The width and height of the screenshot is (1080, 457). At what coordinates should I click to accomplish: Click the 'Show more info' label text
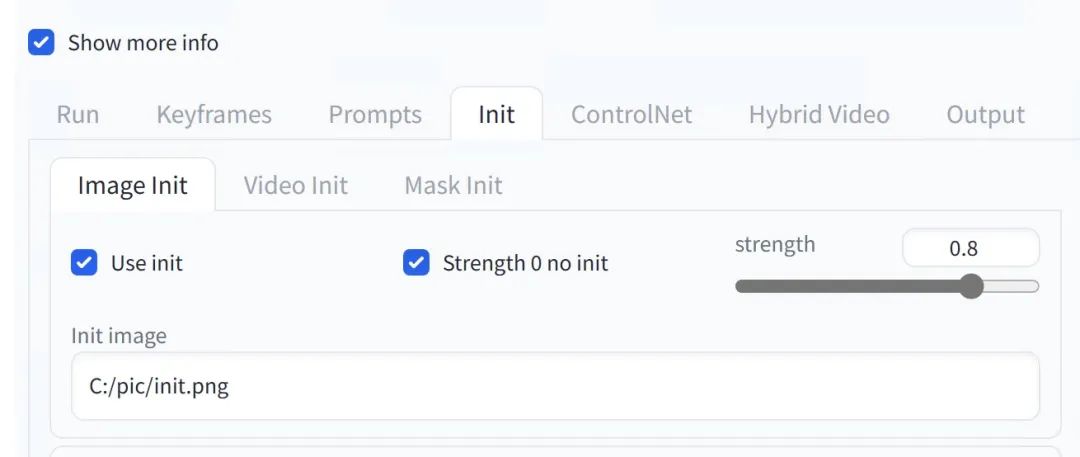point(143,43)
